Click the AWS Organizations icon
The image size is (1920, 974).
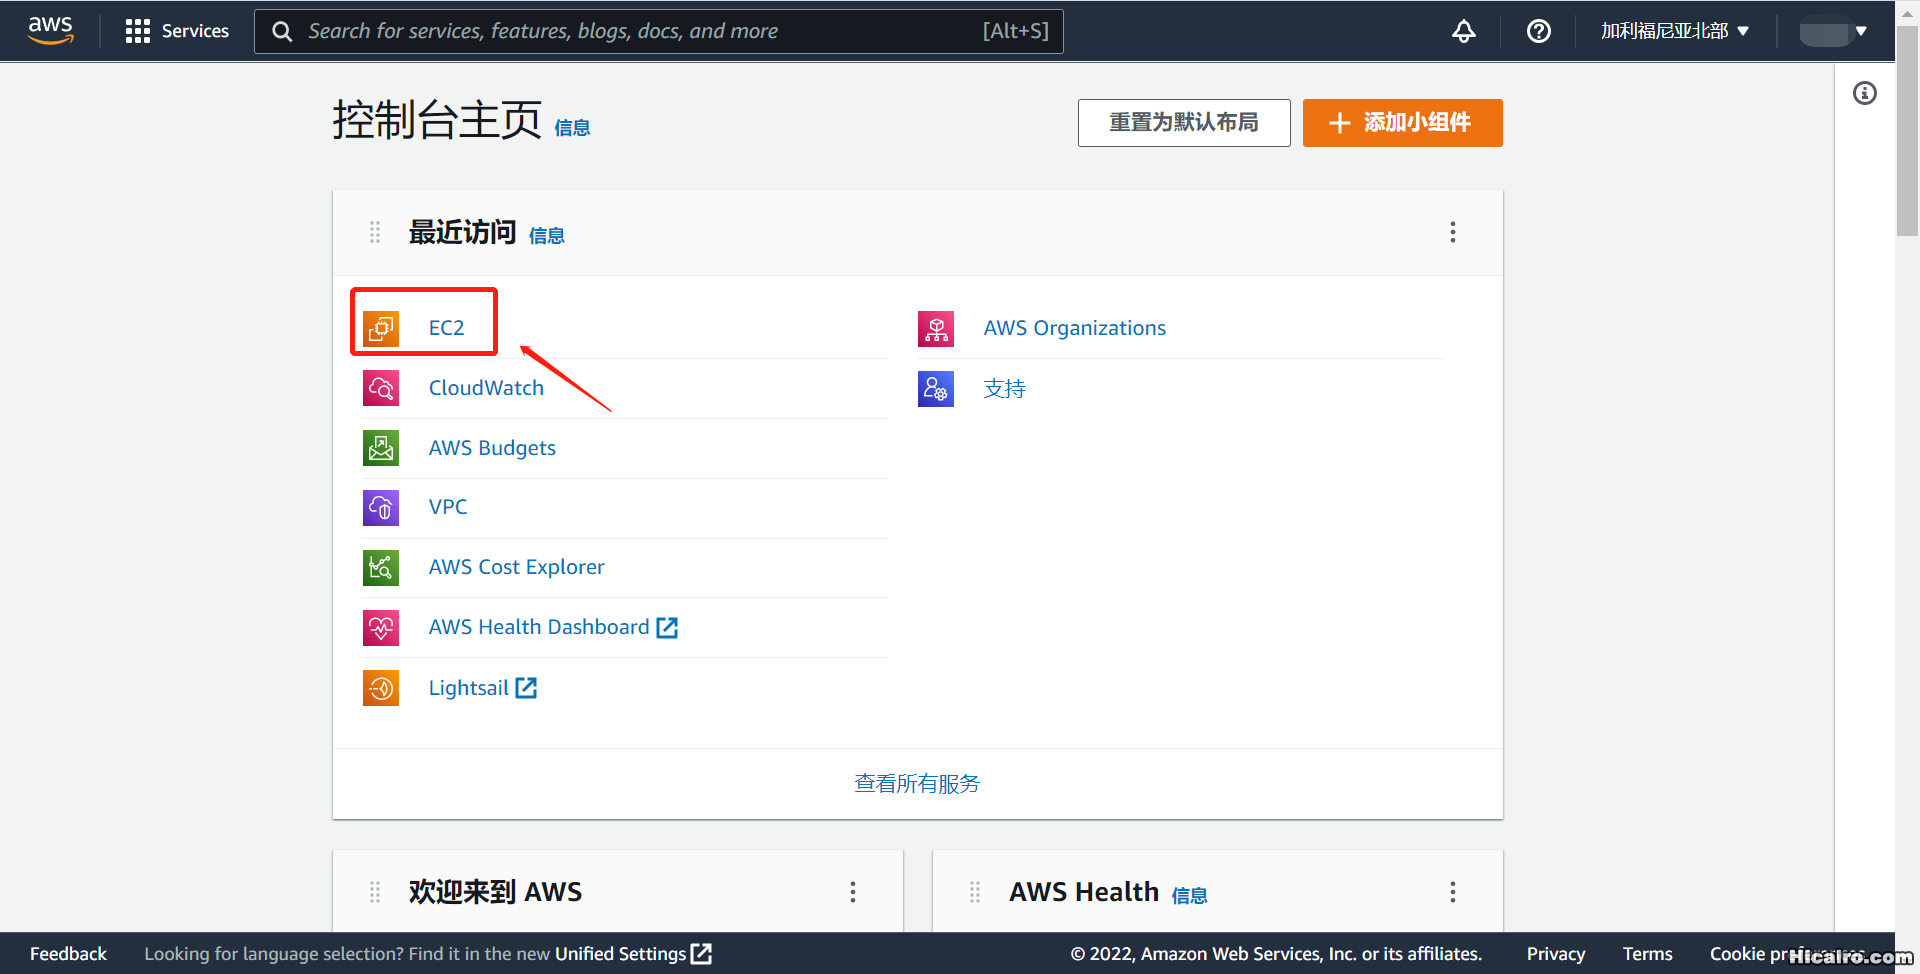coord(936,328)
